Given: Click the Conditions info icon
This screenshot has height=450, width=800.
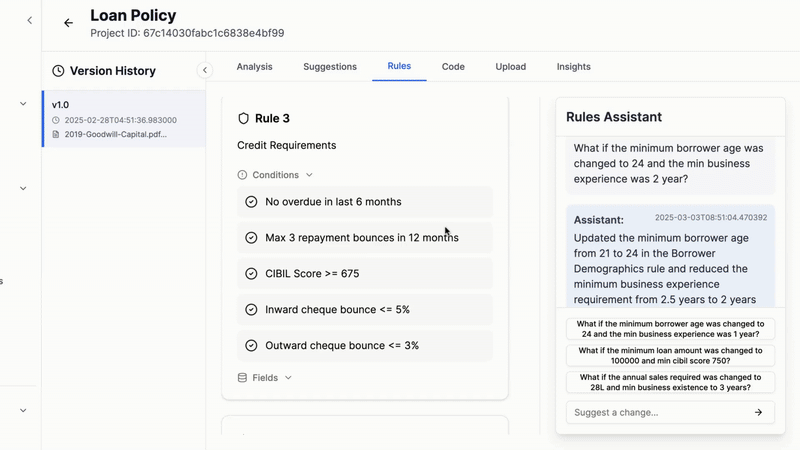Looking at the screenshot, I should (242, 175).
